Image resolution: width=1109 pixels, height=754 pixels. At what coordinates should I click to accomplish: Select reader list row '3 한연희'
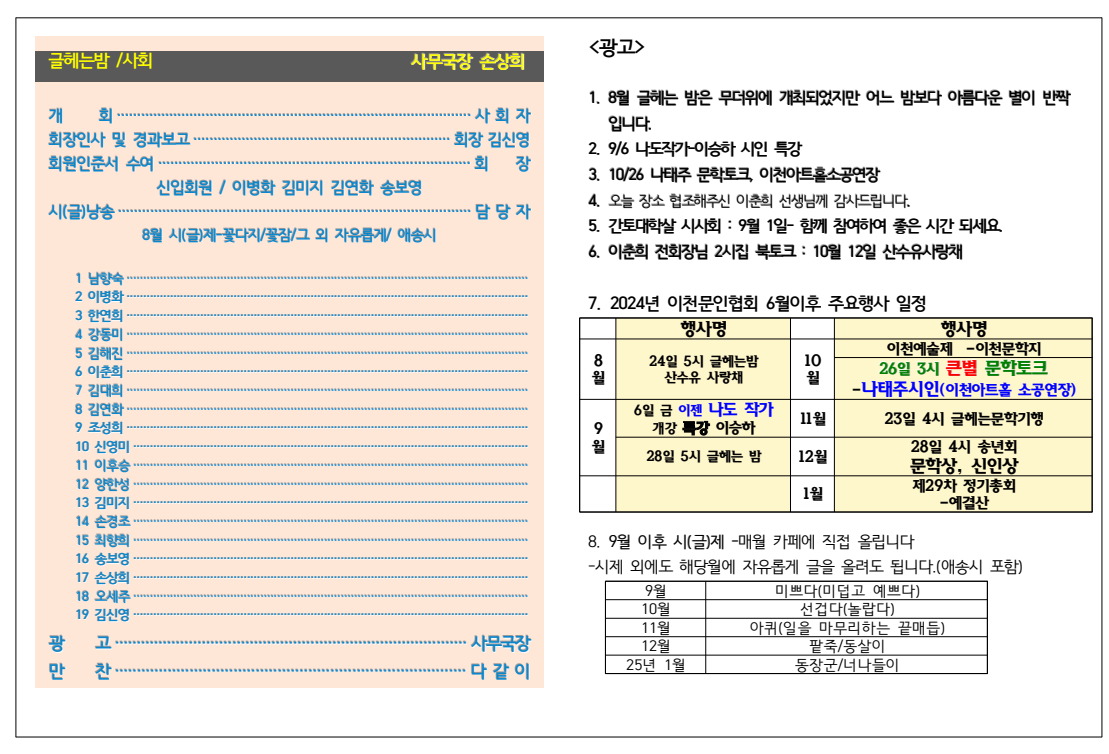(x=301, y=315)
